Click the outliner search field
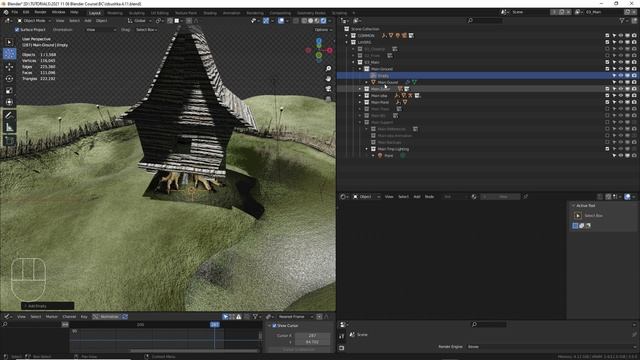The height and width of the screenshot is (360, 640). tap(485, 20)
